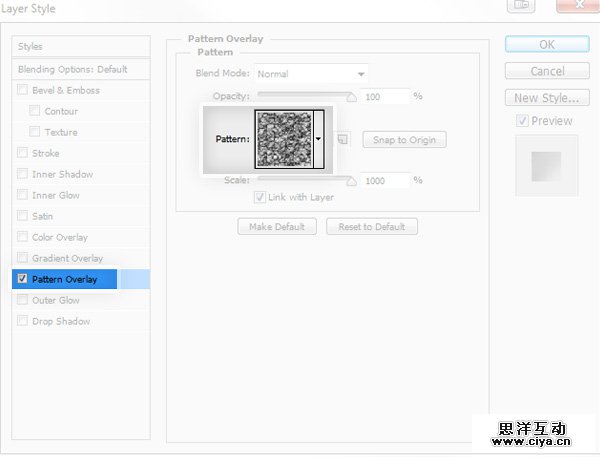Click the pattern thumbnail swatch
The height and width of the screenshot is (457, 600).
click(284, 139)
